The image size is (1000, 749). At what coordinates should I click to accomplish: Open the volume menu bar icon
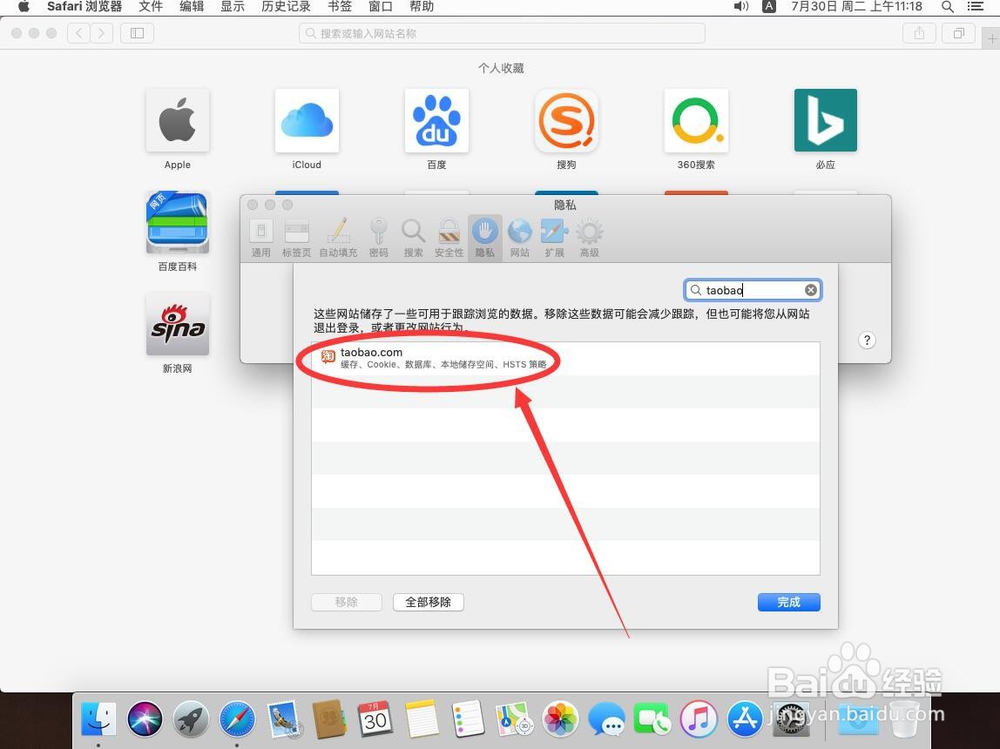[x=741, y=7]
